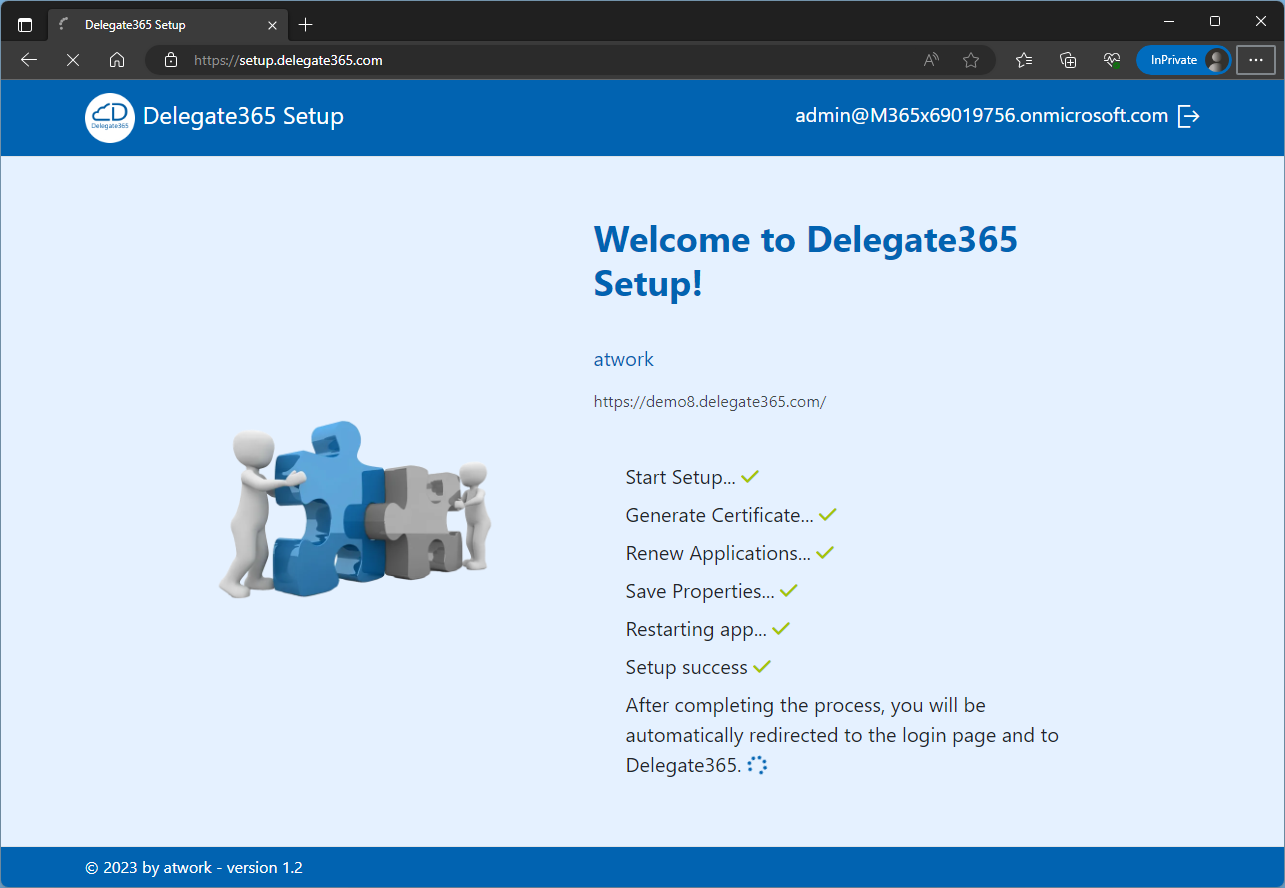Viewport: 1285px width, 888px height.
Task: Close the Delegate365 Setup tab
Action: (x=272, y=24)
